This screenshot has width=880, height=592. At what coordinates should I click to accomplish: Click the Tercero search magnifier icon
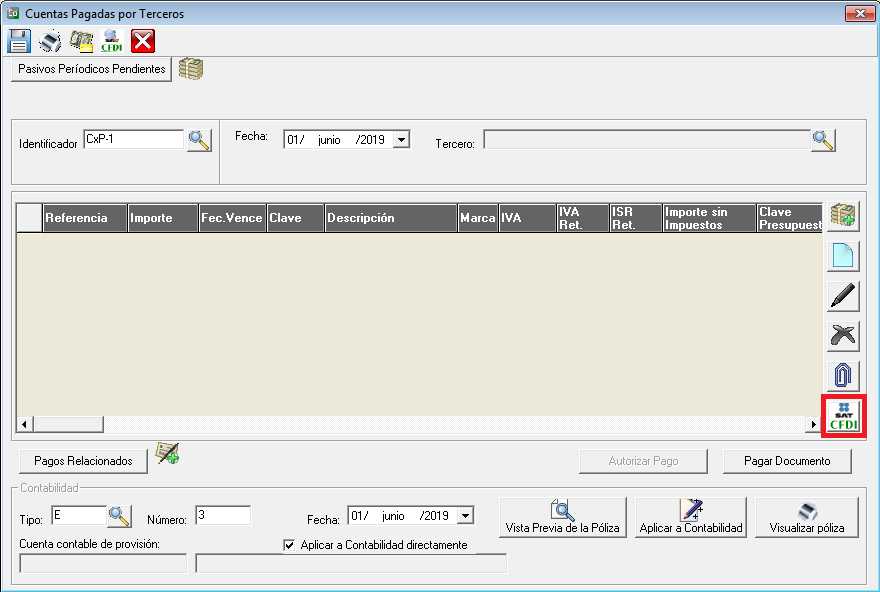(823, 140)
